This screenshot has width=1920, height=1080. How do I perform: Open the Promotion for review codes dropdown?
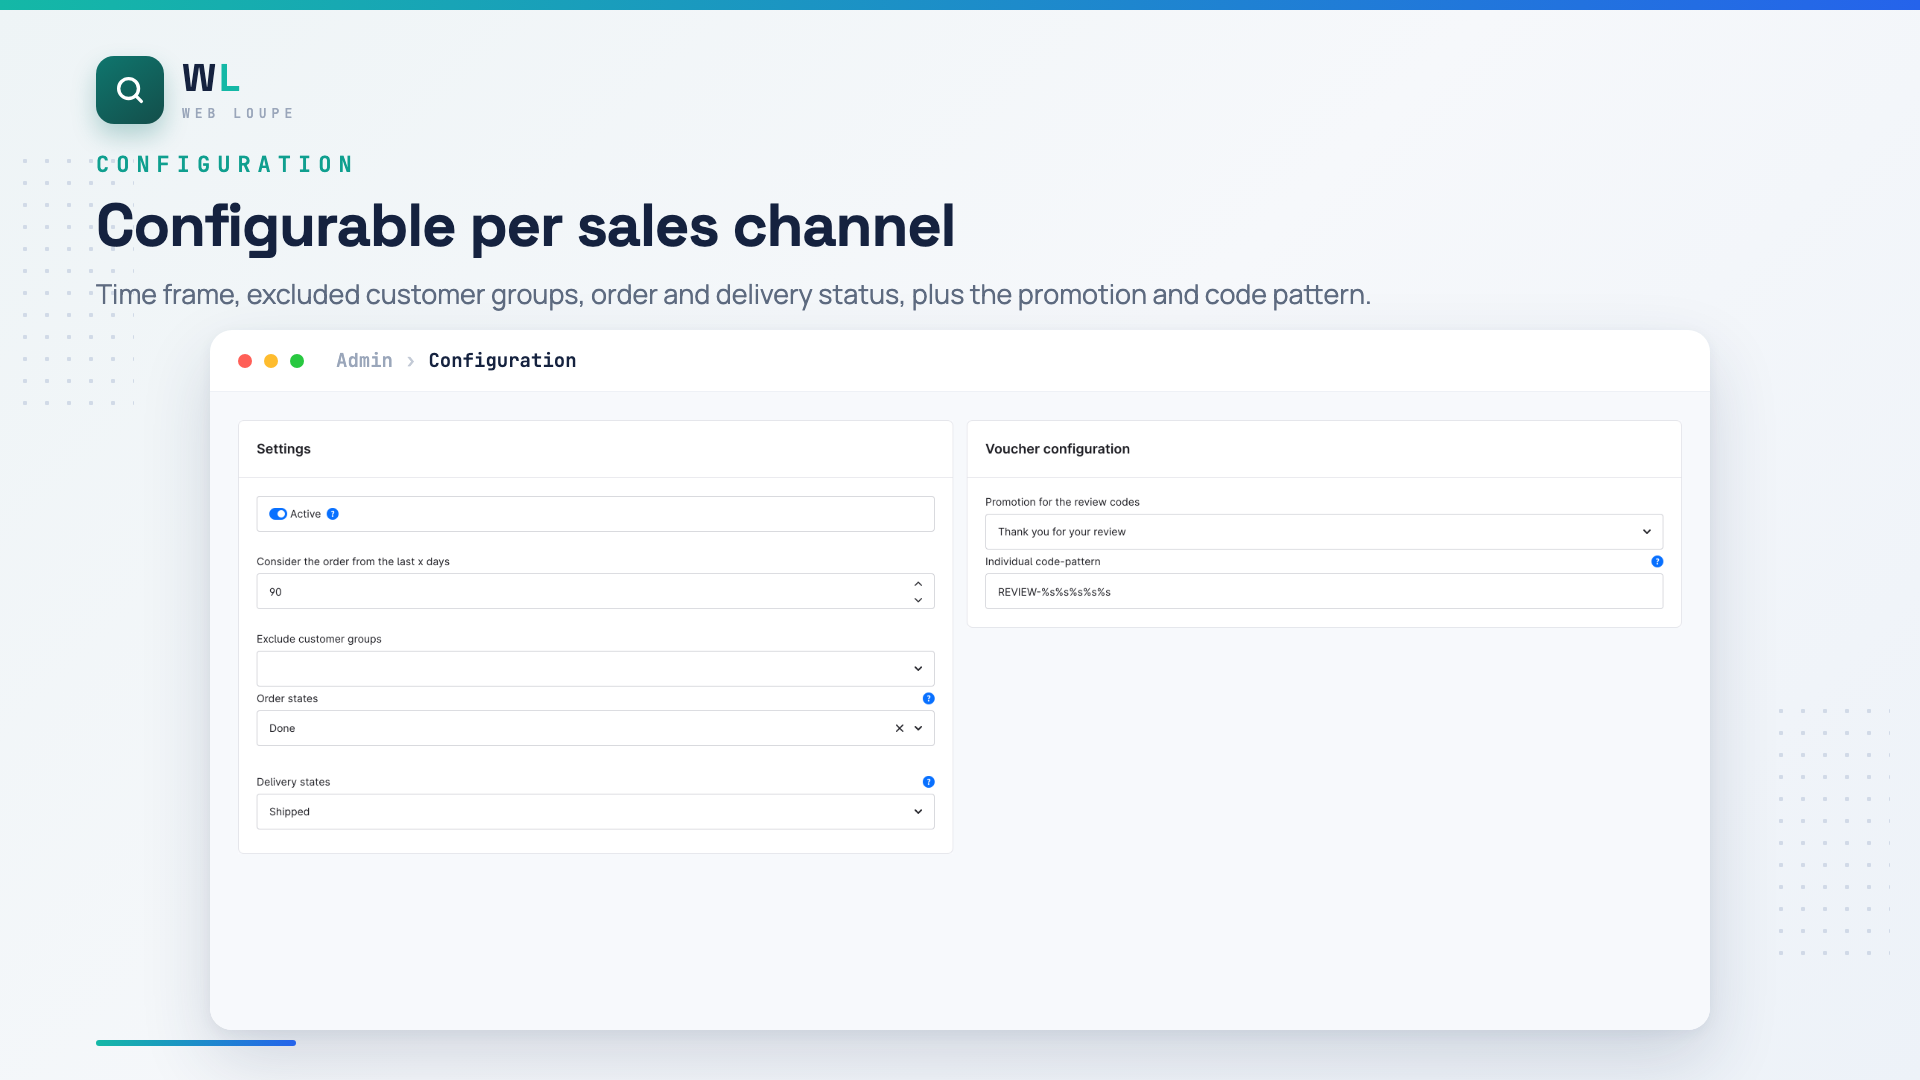[x=1324, y=532]
